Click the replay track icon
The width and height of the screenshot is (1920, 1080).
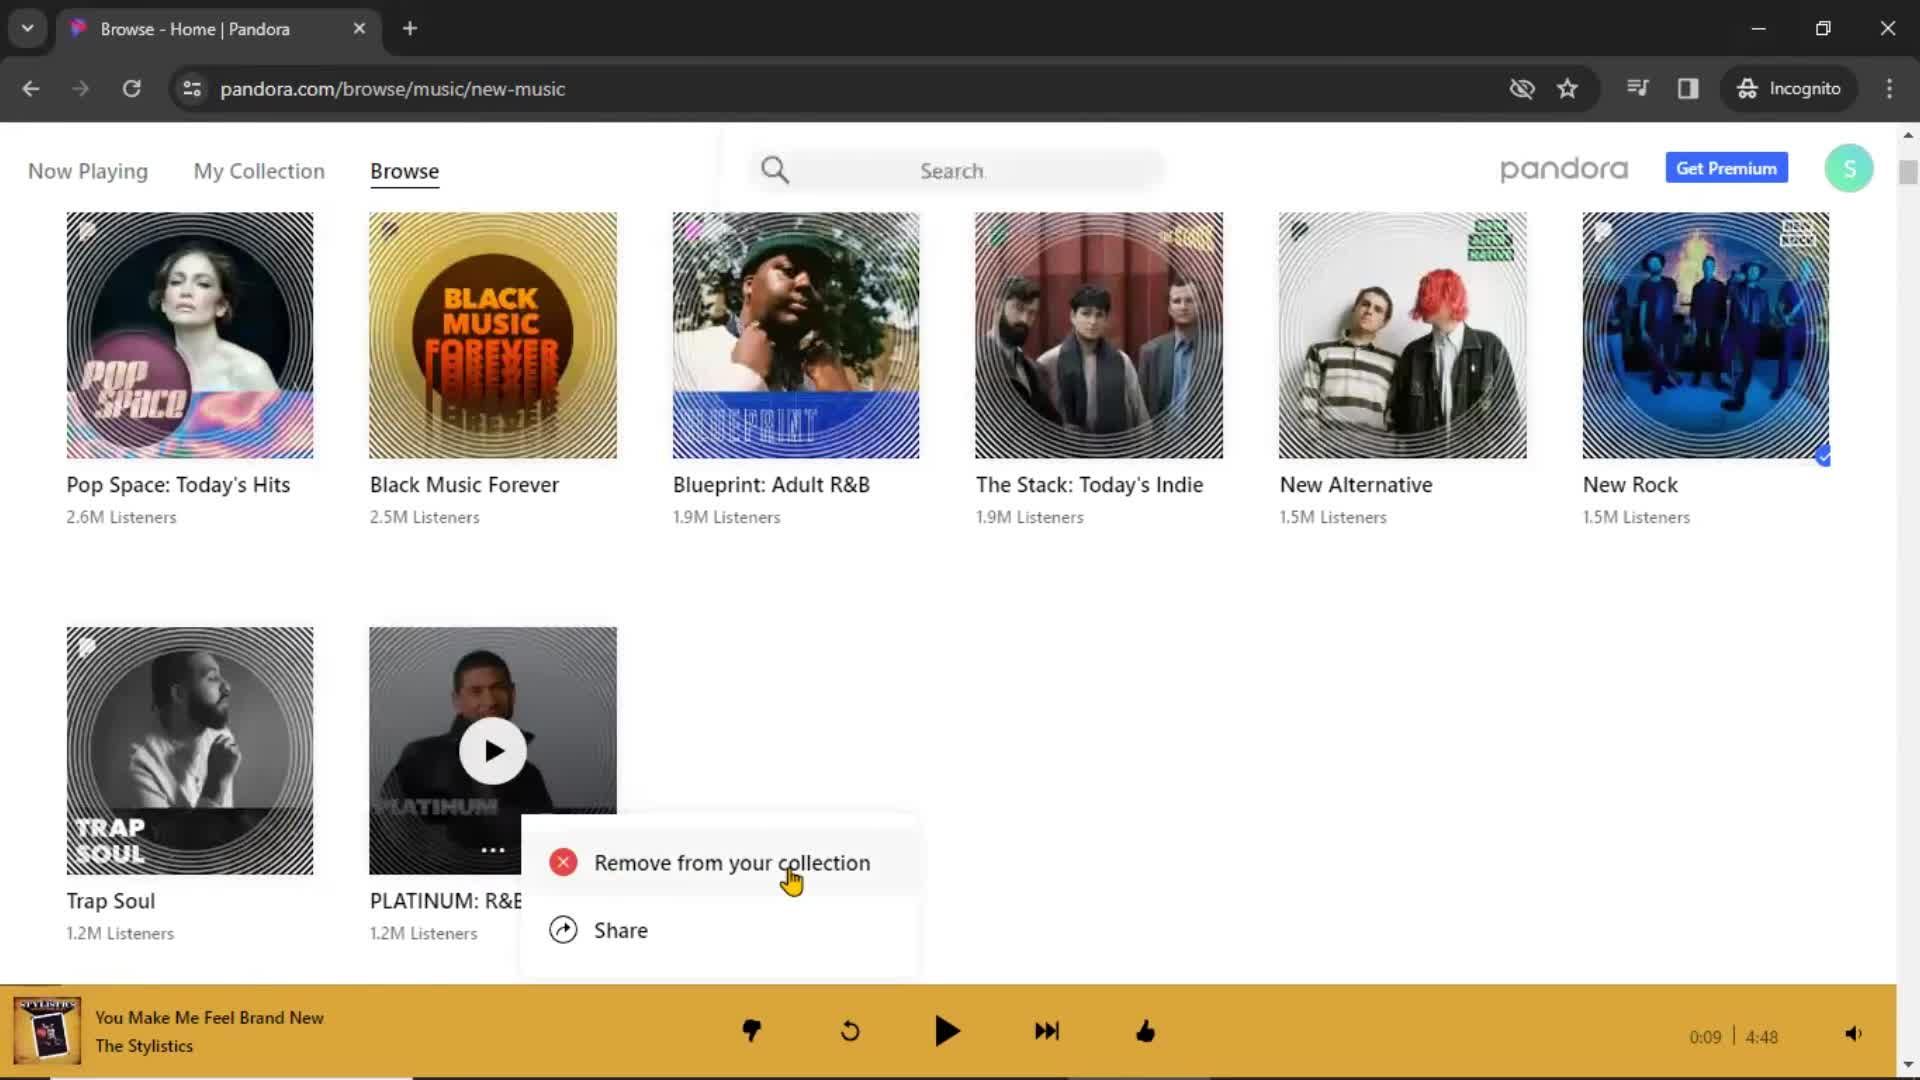(x=850, y=1031)
